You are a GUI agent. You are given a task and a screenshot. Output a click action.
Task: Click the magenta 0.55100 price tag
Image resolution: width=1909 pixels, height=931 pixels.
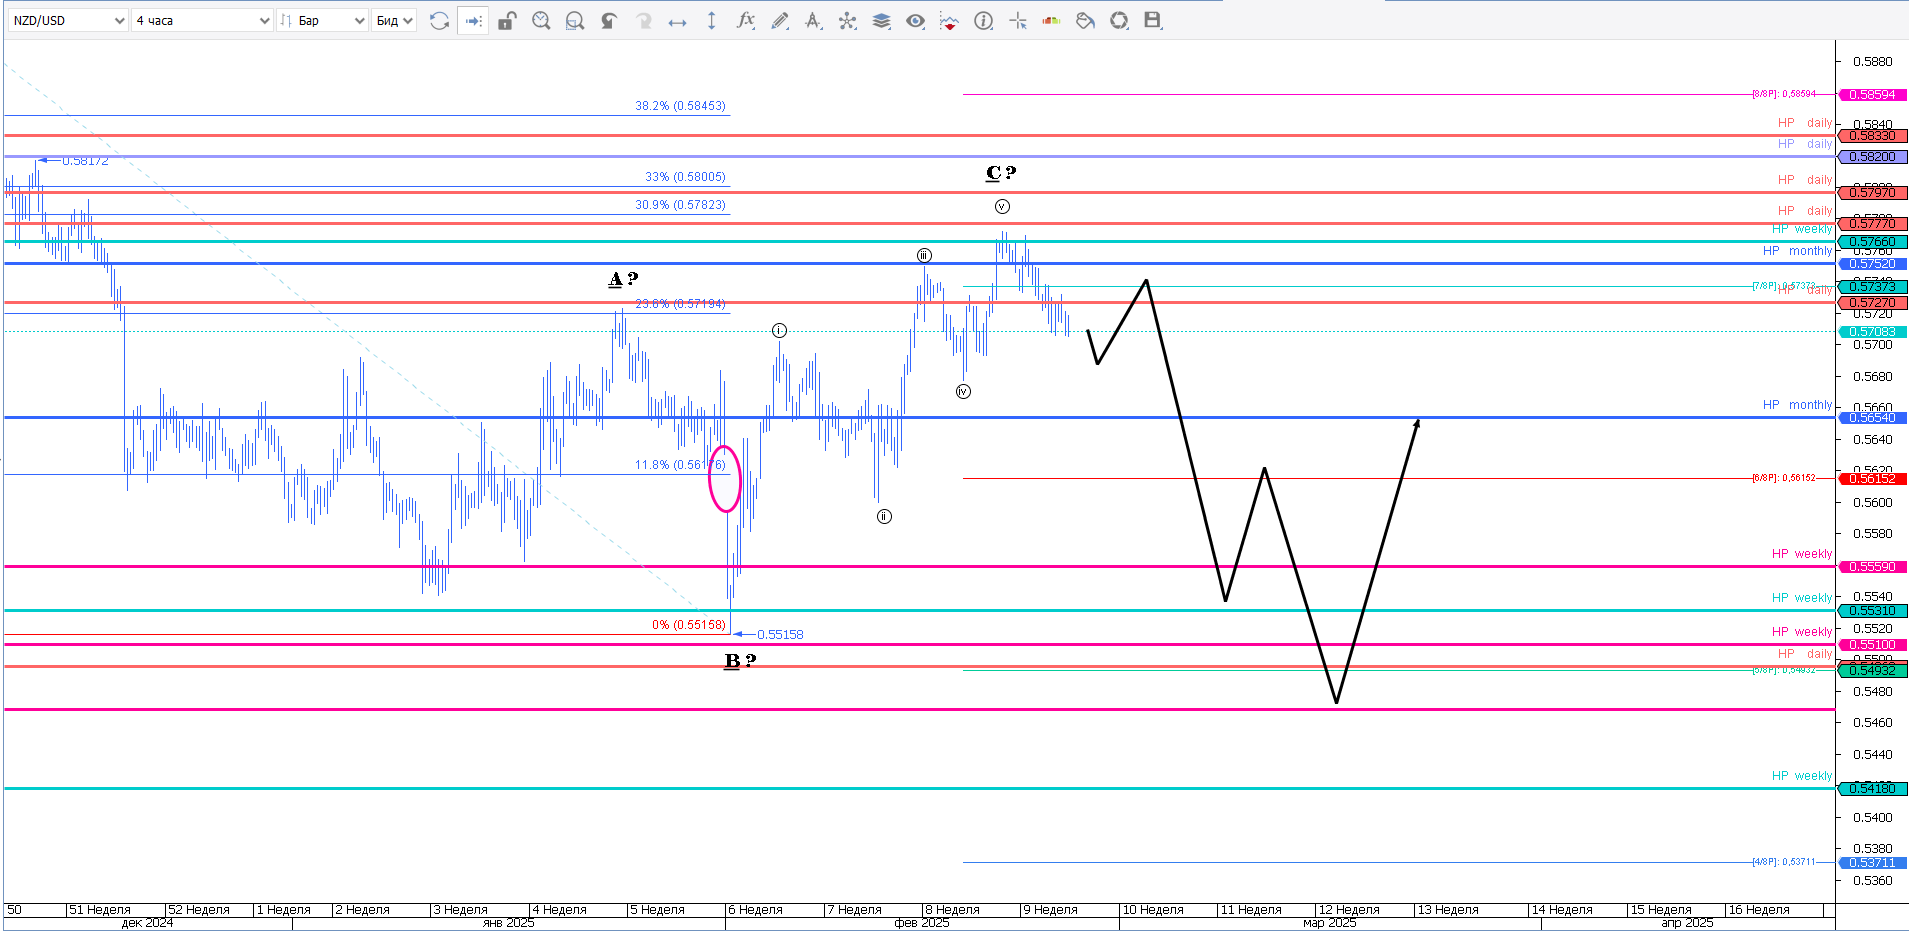[x=1872, y=645]
